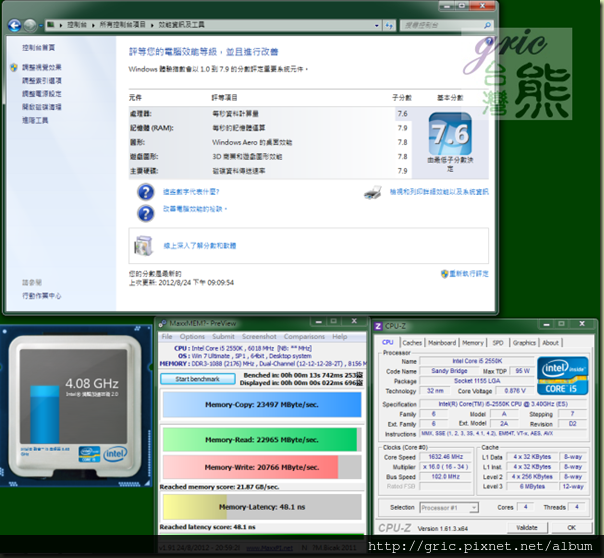604x558 pixels.
Task: Click the Back arrow in the Control Panel window
Action: (x=14, y=25)
